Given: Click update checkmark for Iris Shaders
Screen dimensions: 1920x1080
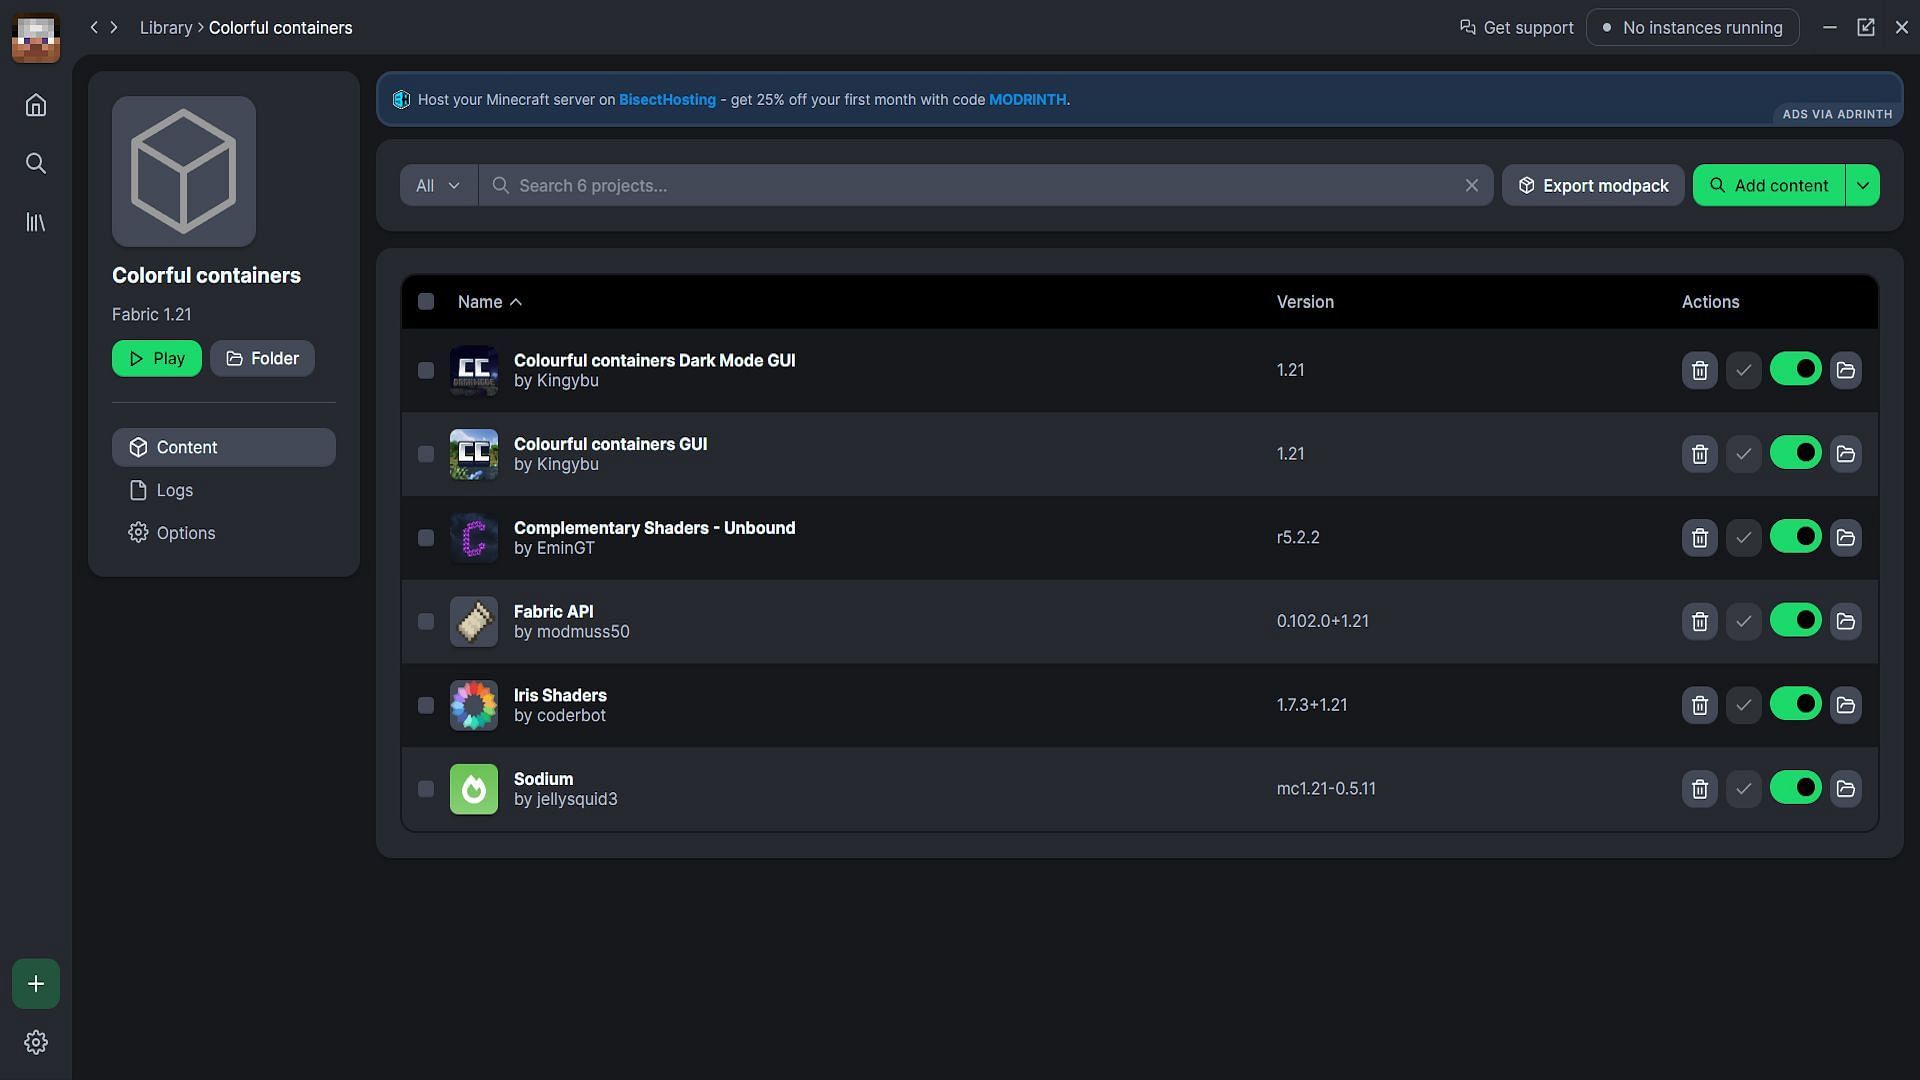Looking at the screenshot, I should point(1743,705).
